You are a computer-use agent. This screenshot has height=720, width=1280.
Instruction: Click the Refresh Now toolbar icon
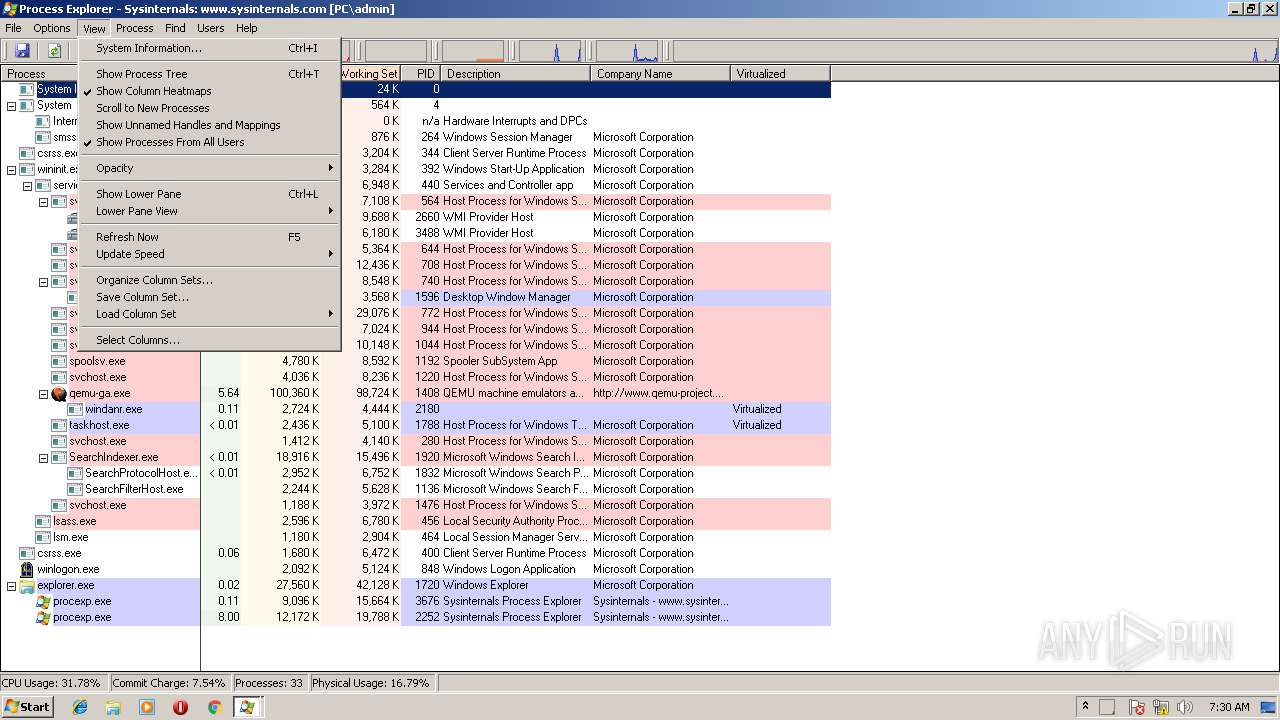pos(54,50)
